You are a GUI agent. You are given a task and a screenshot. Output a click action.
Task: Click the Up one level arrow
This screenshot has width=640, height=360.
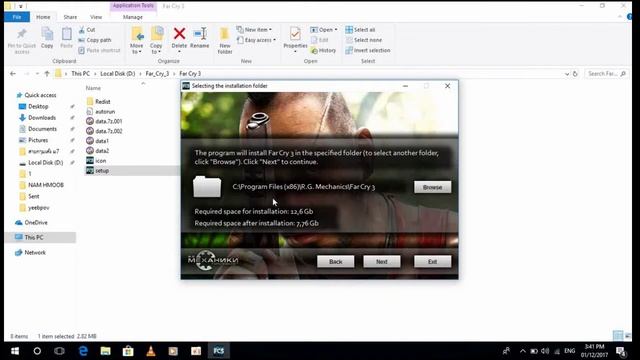(x=47, y=73)
